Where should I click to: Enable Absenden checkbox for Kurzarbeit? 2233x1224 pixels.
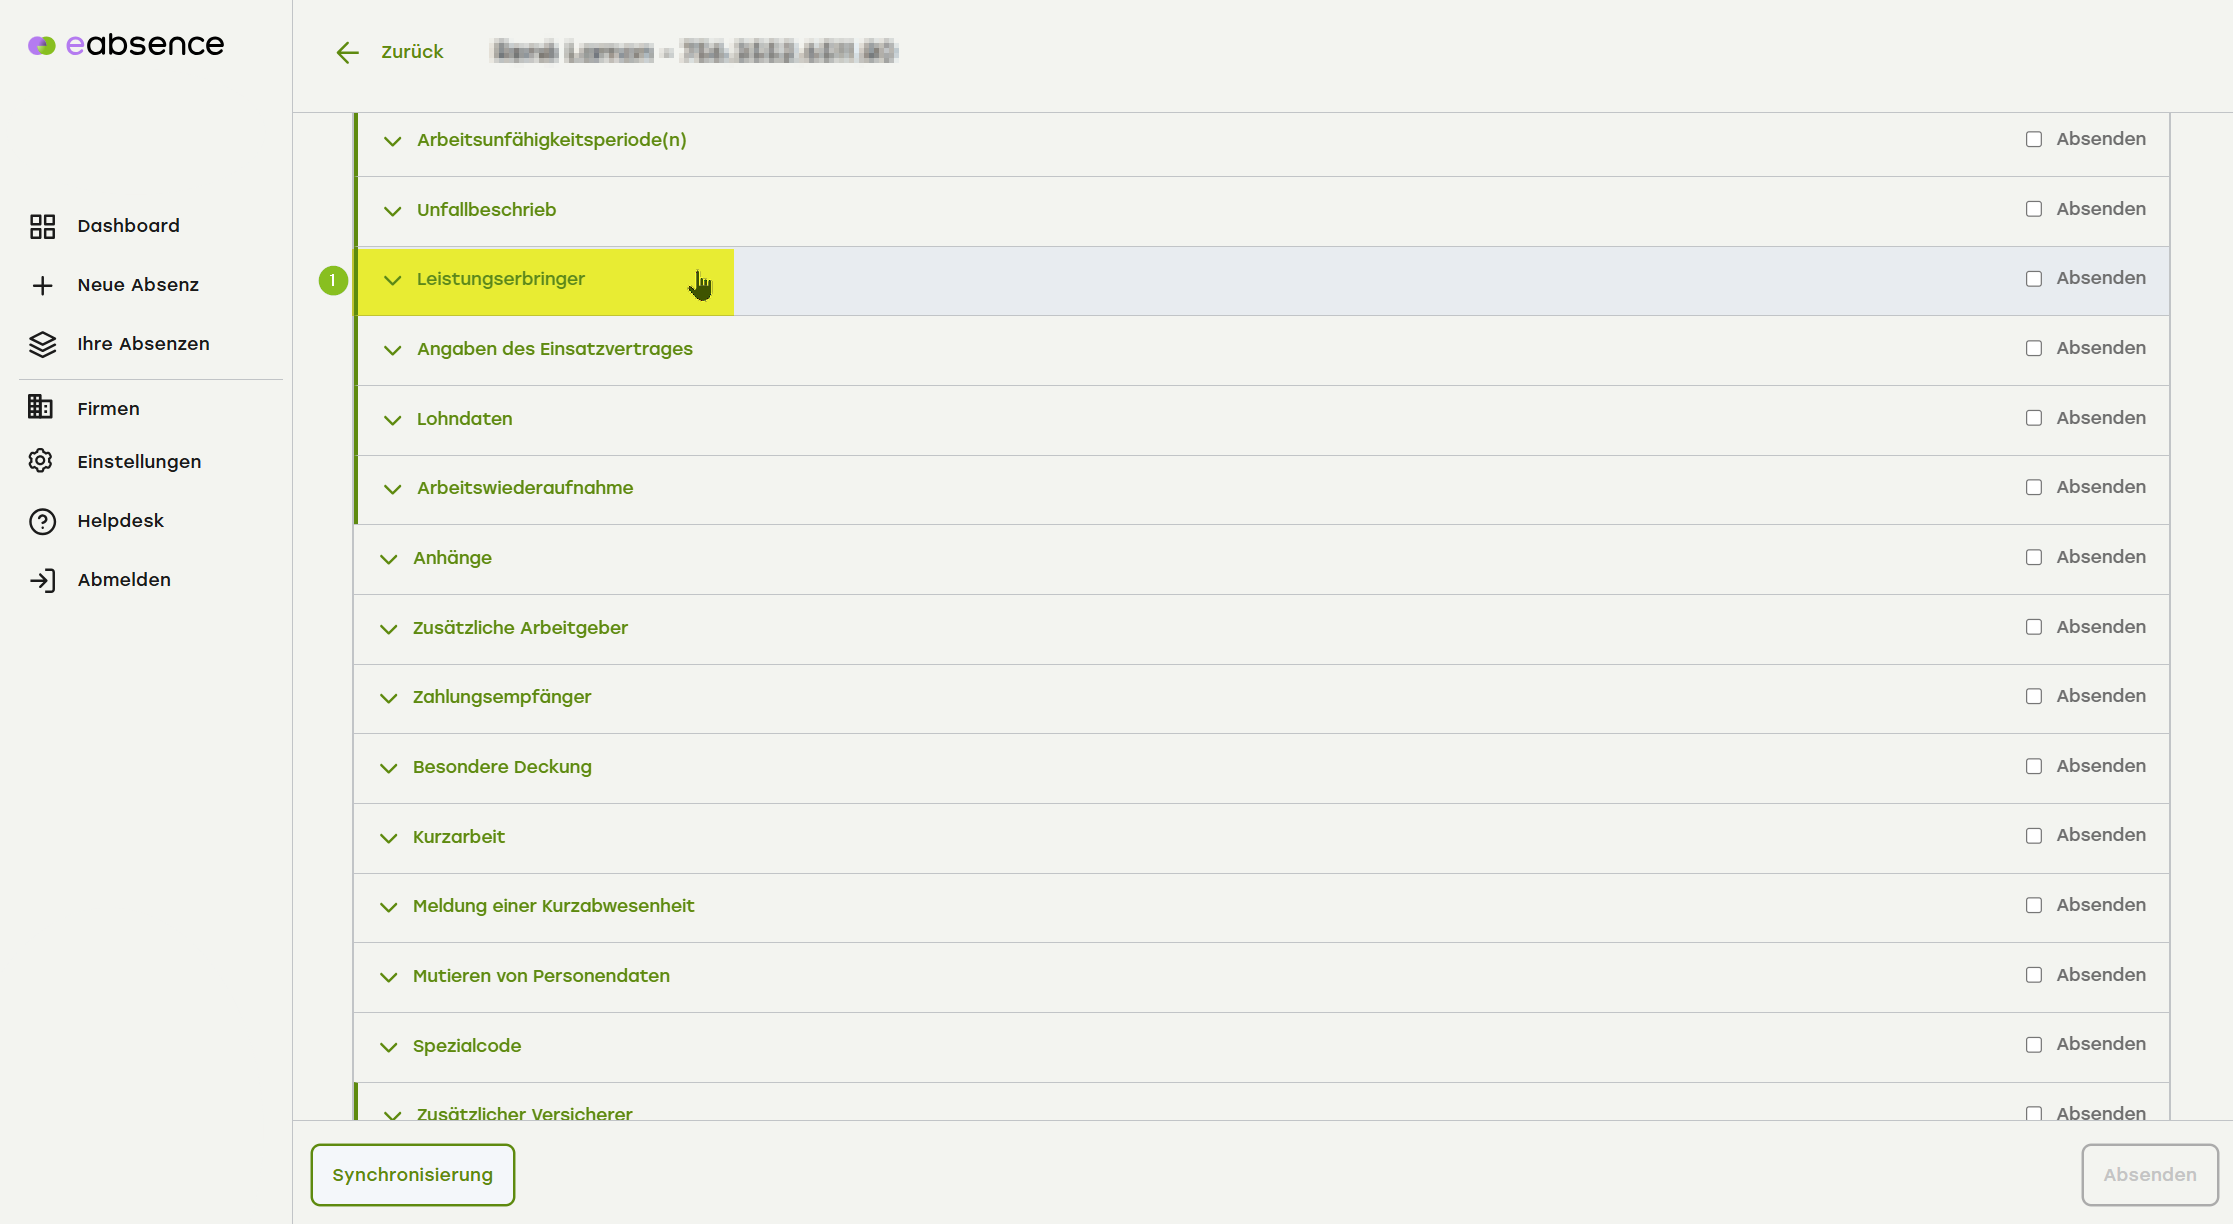coord(2033,836)
